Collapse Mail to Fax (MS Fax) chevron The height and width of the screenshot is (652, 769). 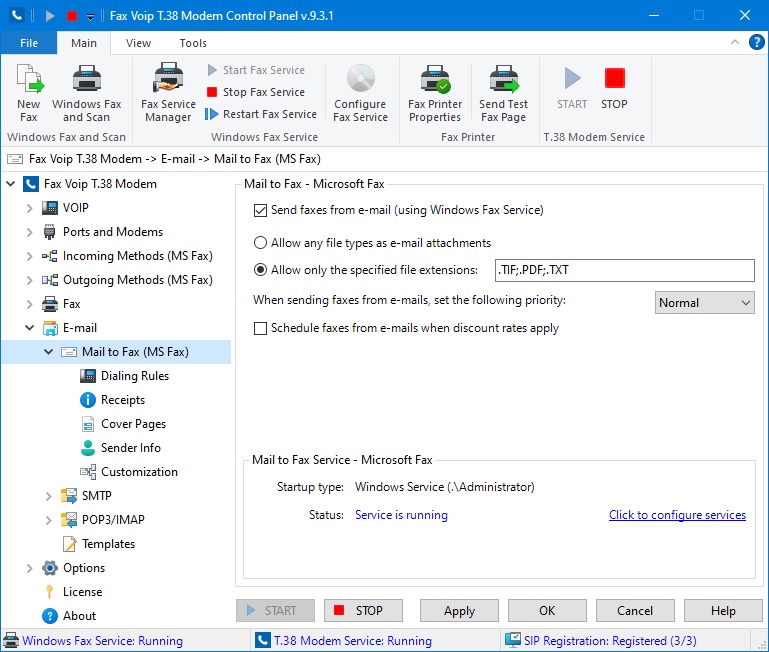pyautogui.click(x=49, y=352)
